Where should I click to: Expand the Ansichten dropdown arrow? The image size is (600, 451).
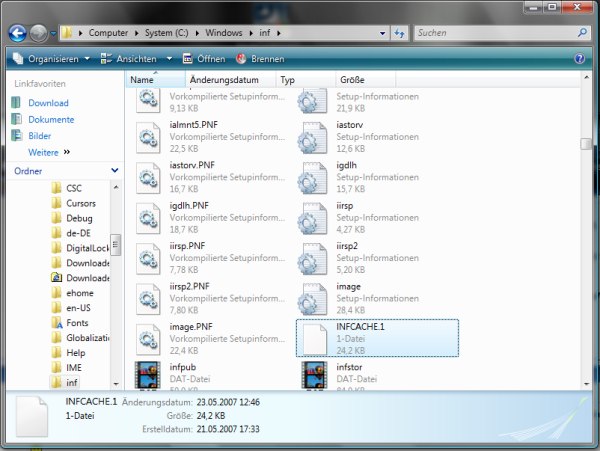(x=169, y=59)
